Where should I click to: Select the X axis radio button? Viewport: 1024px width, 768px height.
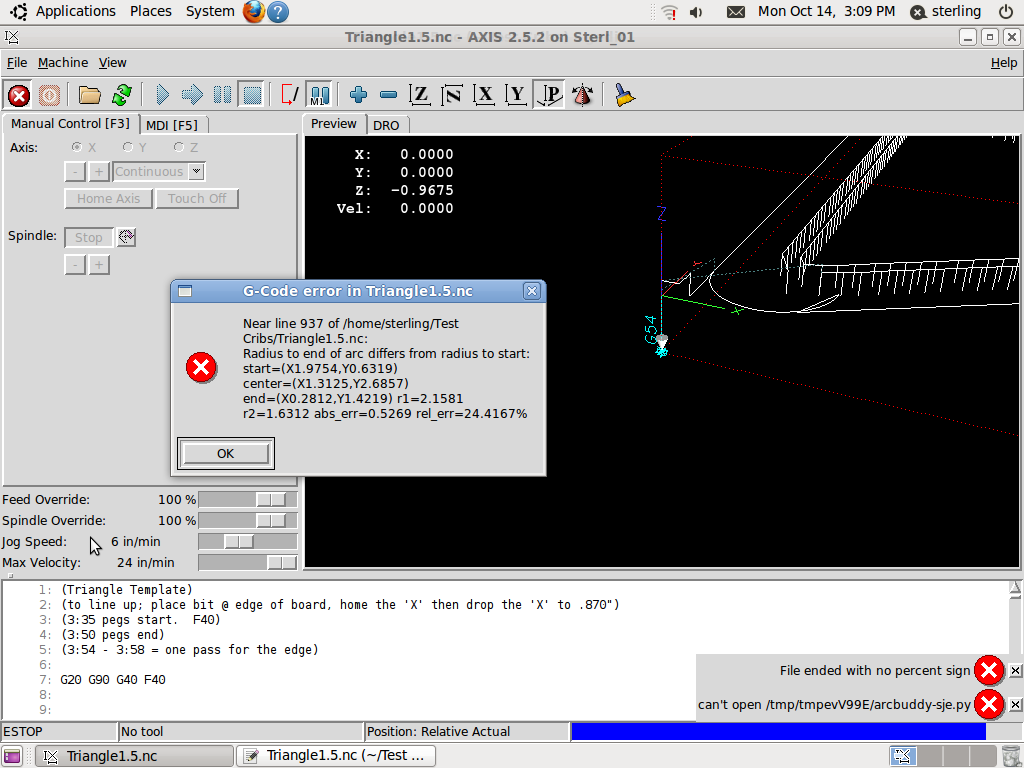tap(77, 148)
